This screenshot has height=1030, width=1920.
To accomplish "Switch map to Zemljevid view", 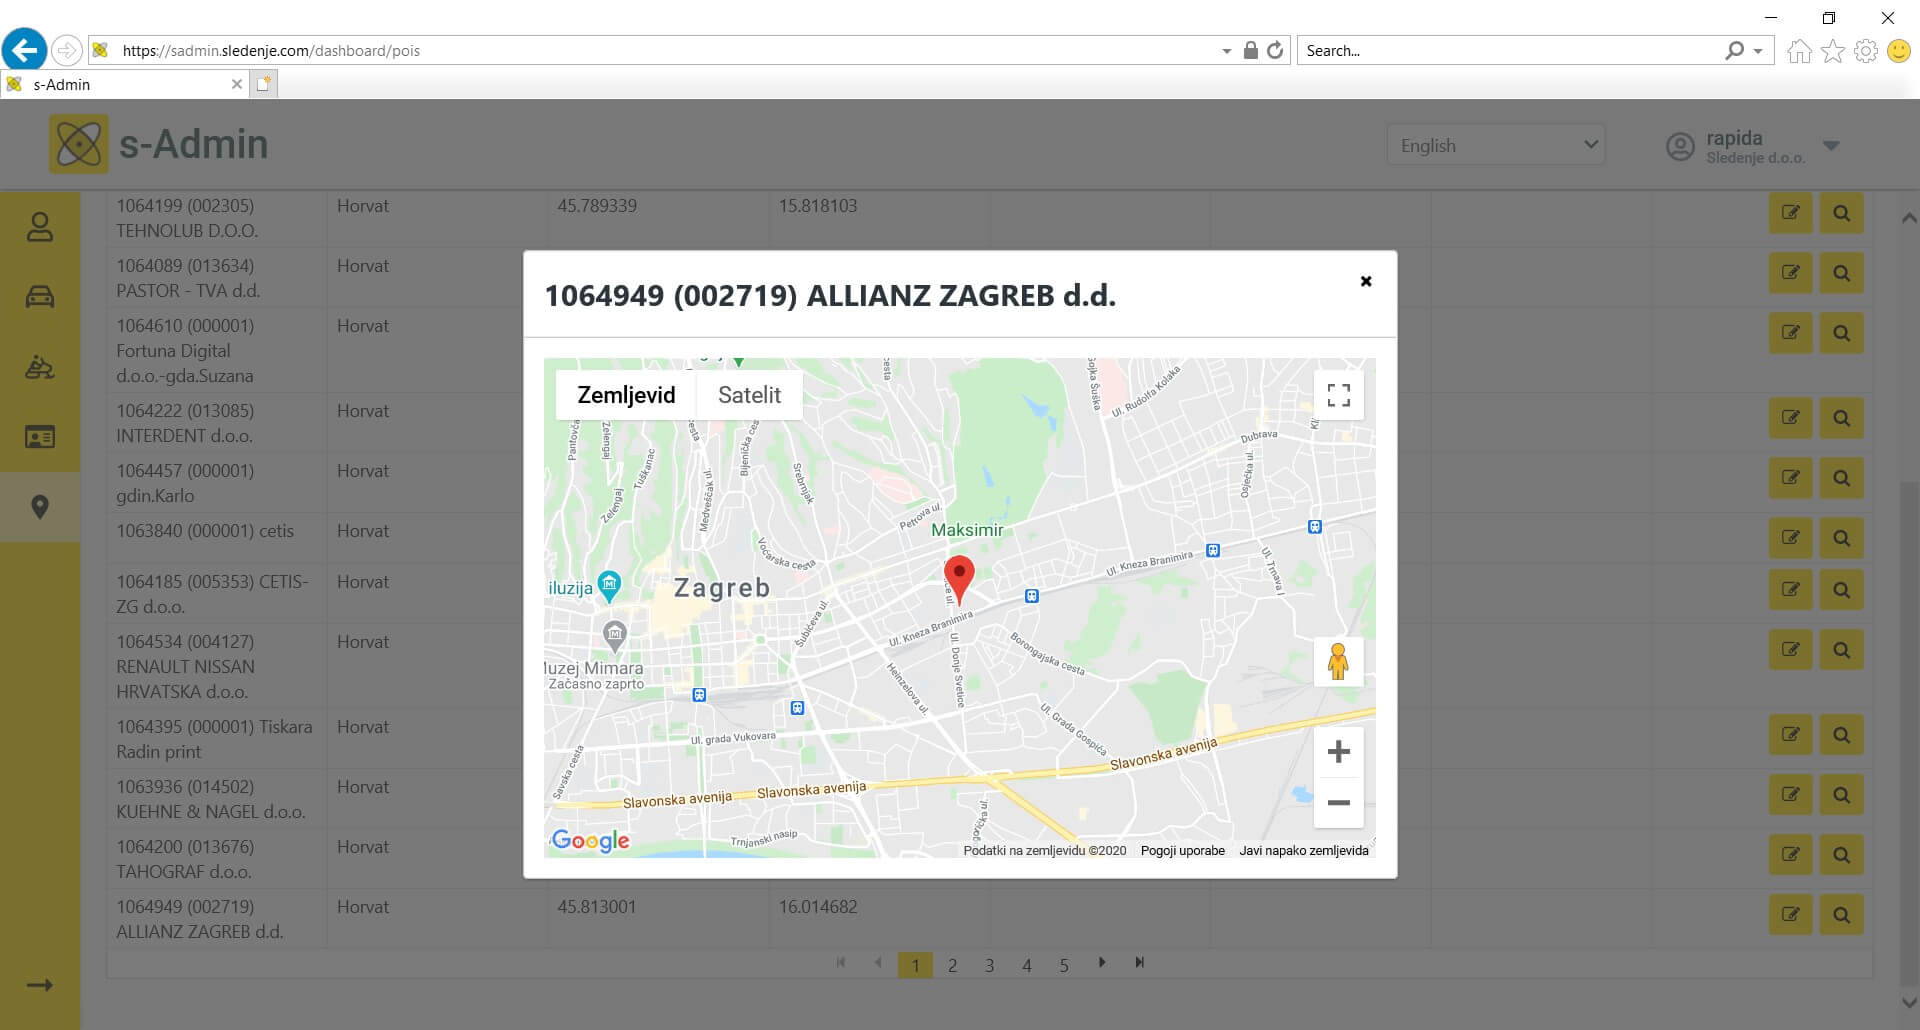I will 626,395.
